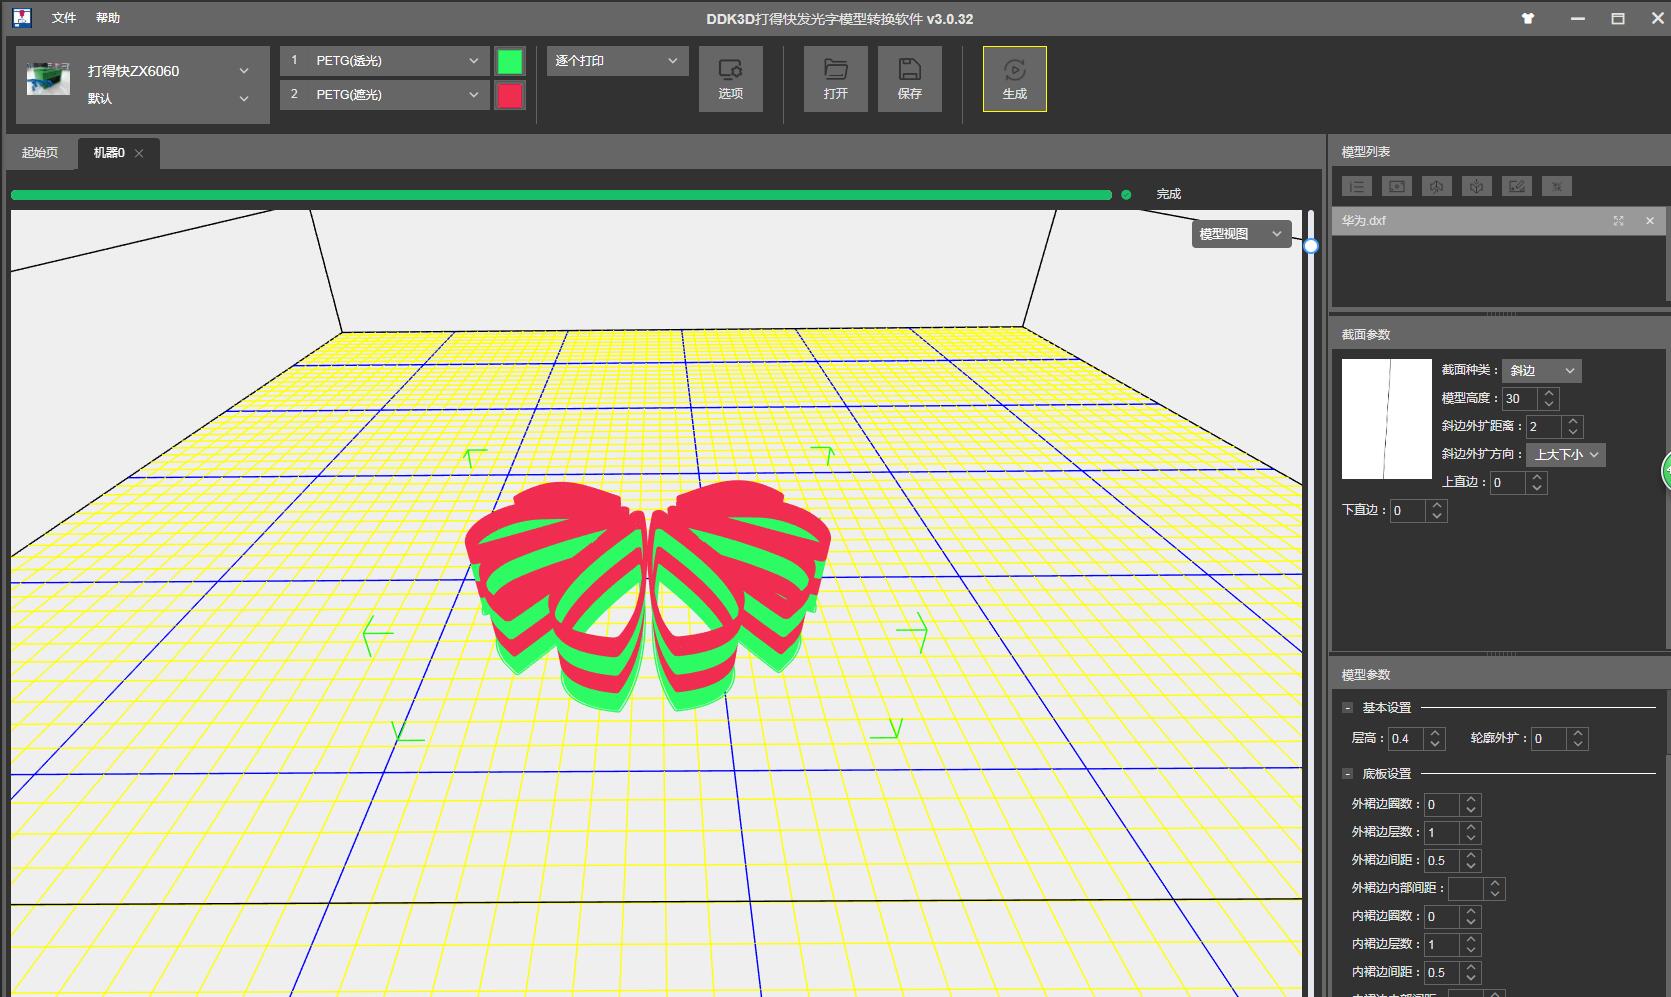
Task: Switch to the 起始页 tab
Action: click(x=40, y=153)
